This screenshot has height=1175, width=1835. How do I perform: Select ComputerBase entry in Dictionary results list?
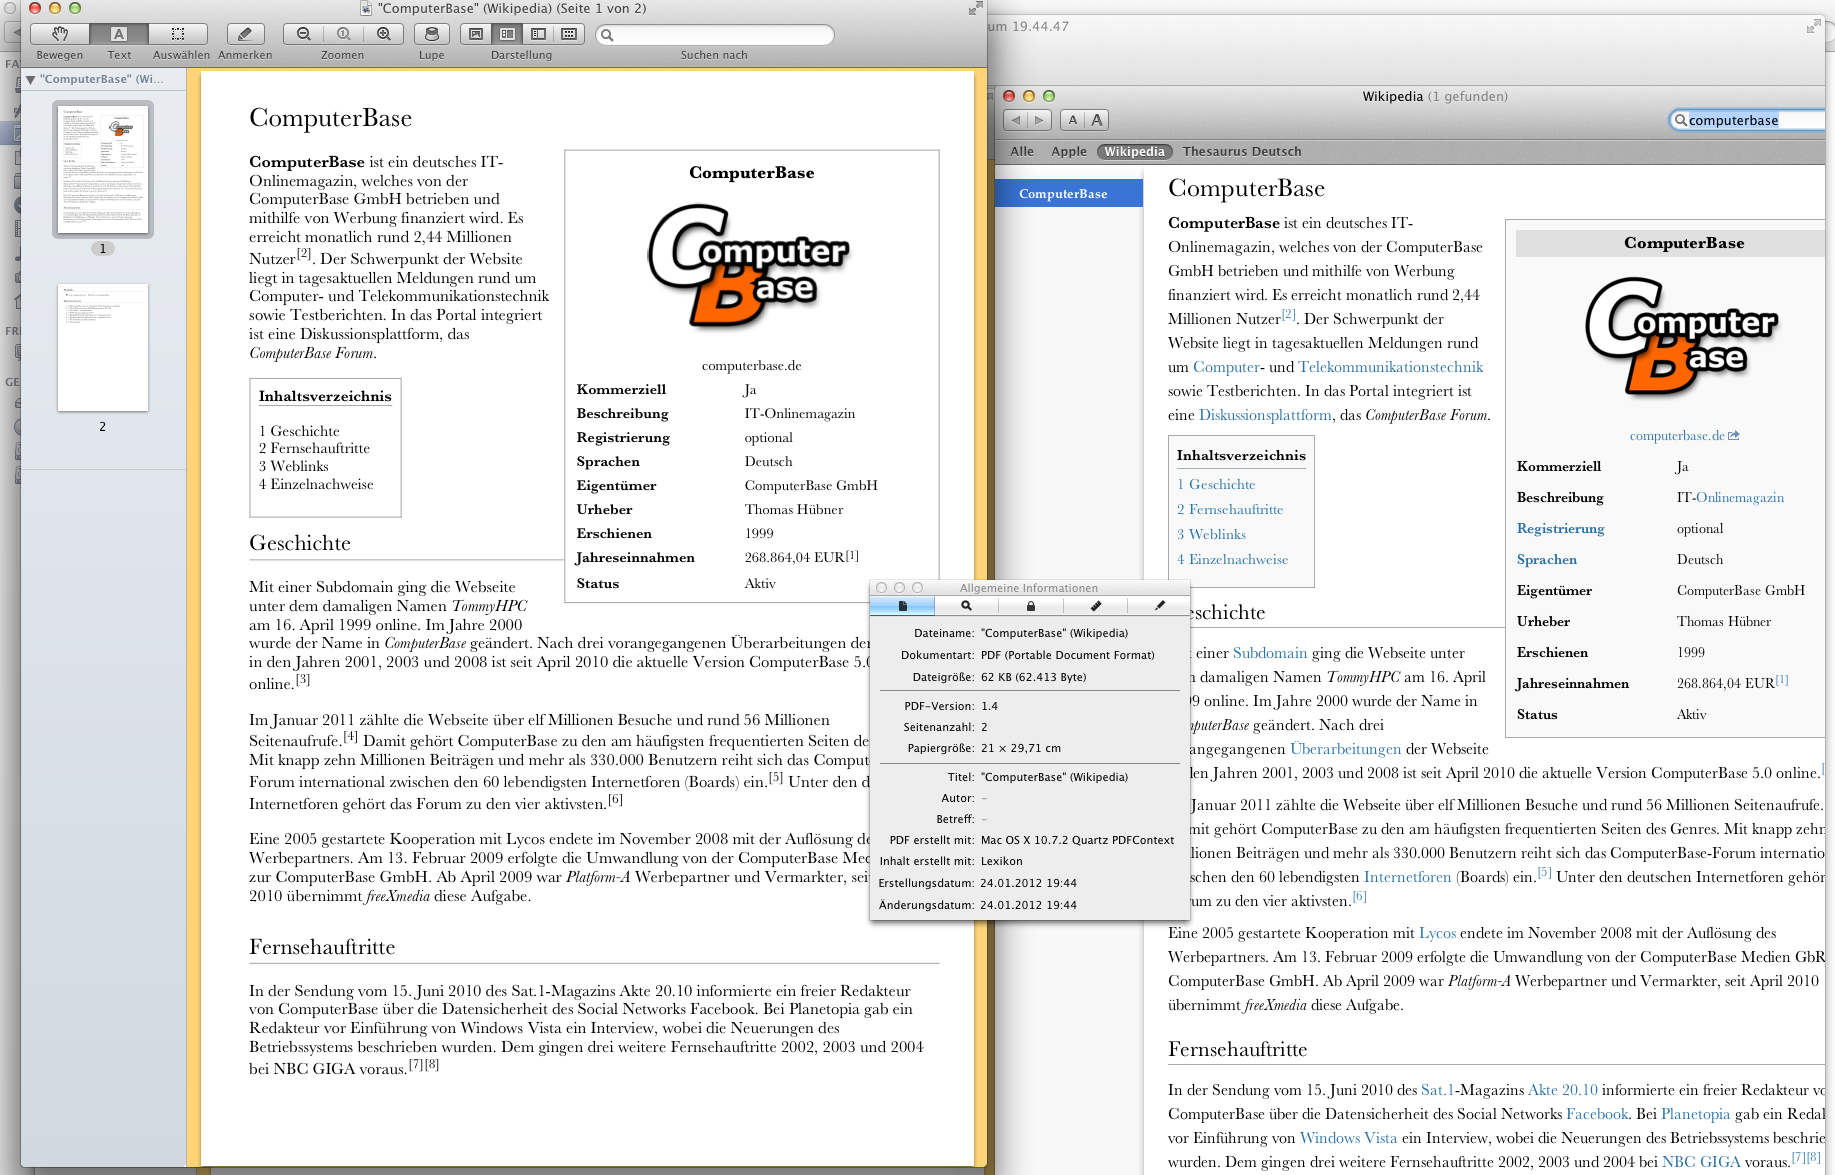pos(1069,194)
